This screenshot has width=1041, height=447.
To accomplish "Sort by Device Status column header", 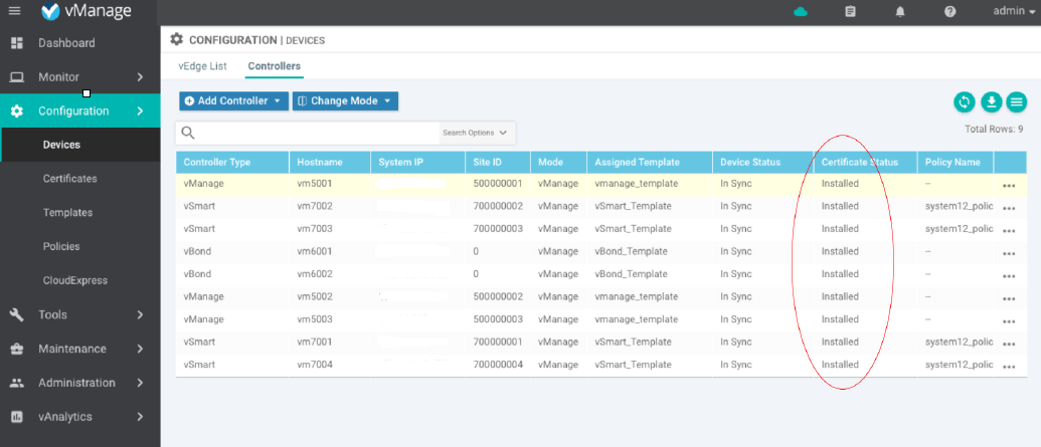I will 763,162.
